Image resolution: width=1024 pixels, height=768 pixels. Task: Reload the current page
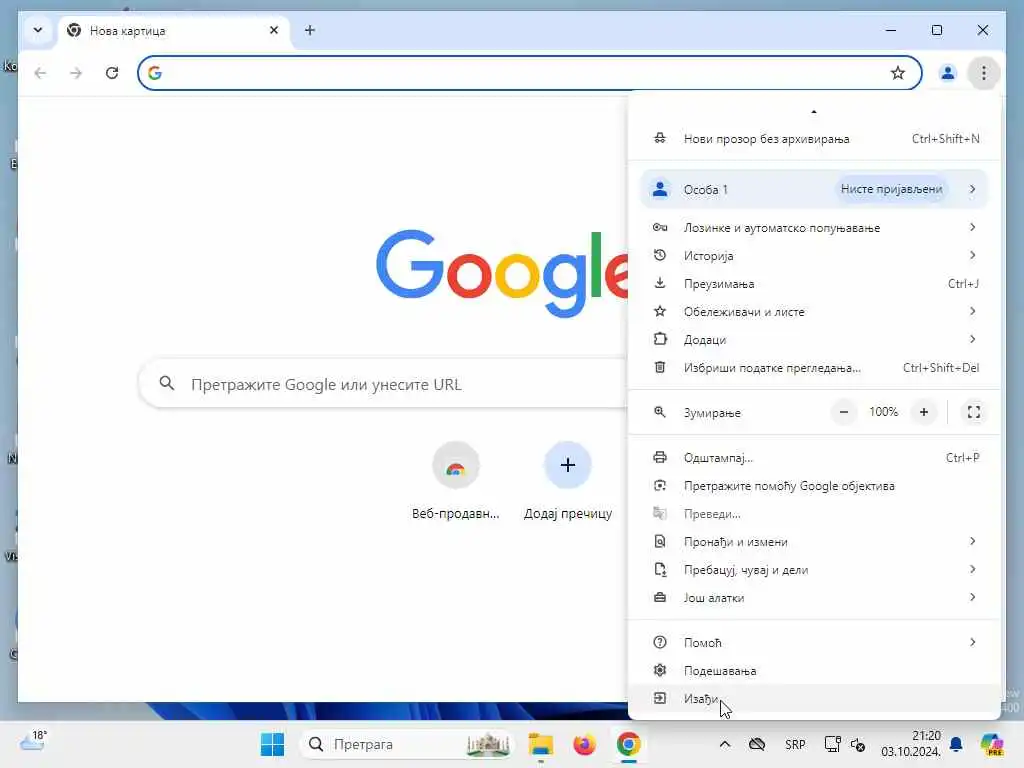pyautogui.click(x=112, y=73)
